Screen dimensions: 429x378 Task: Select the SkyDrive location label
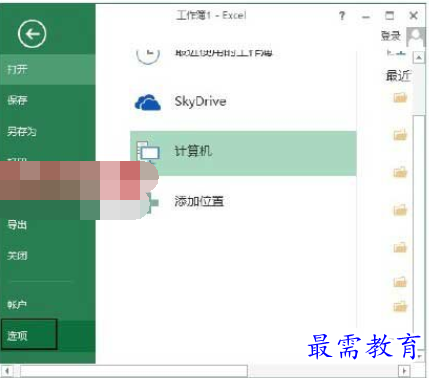pyautogui.click(x=200, y=101)
